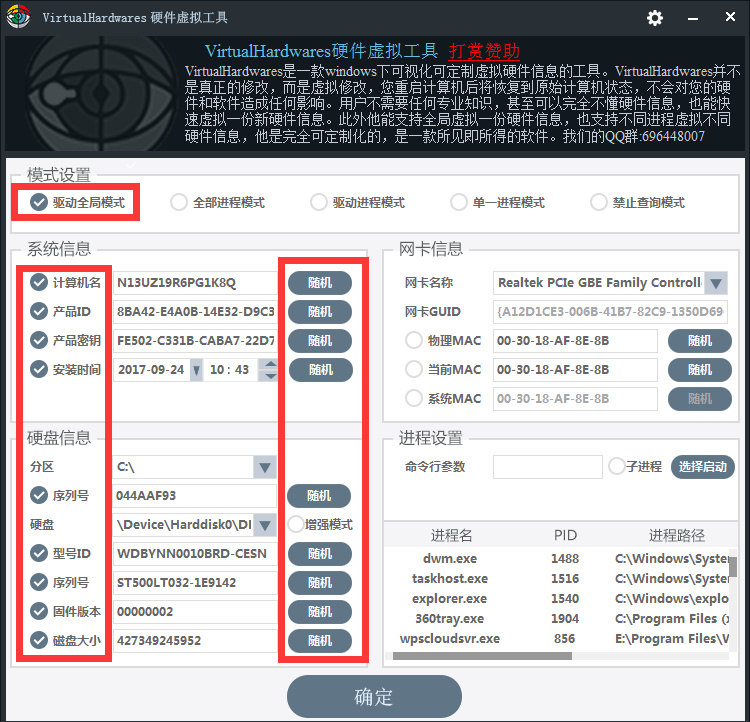The height and width of the screenshot is (722, 750).
Task: Randomize the 产品ID value
Action: [320, 312]
